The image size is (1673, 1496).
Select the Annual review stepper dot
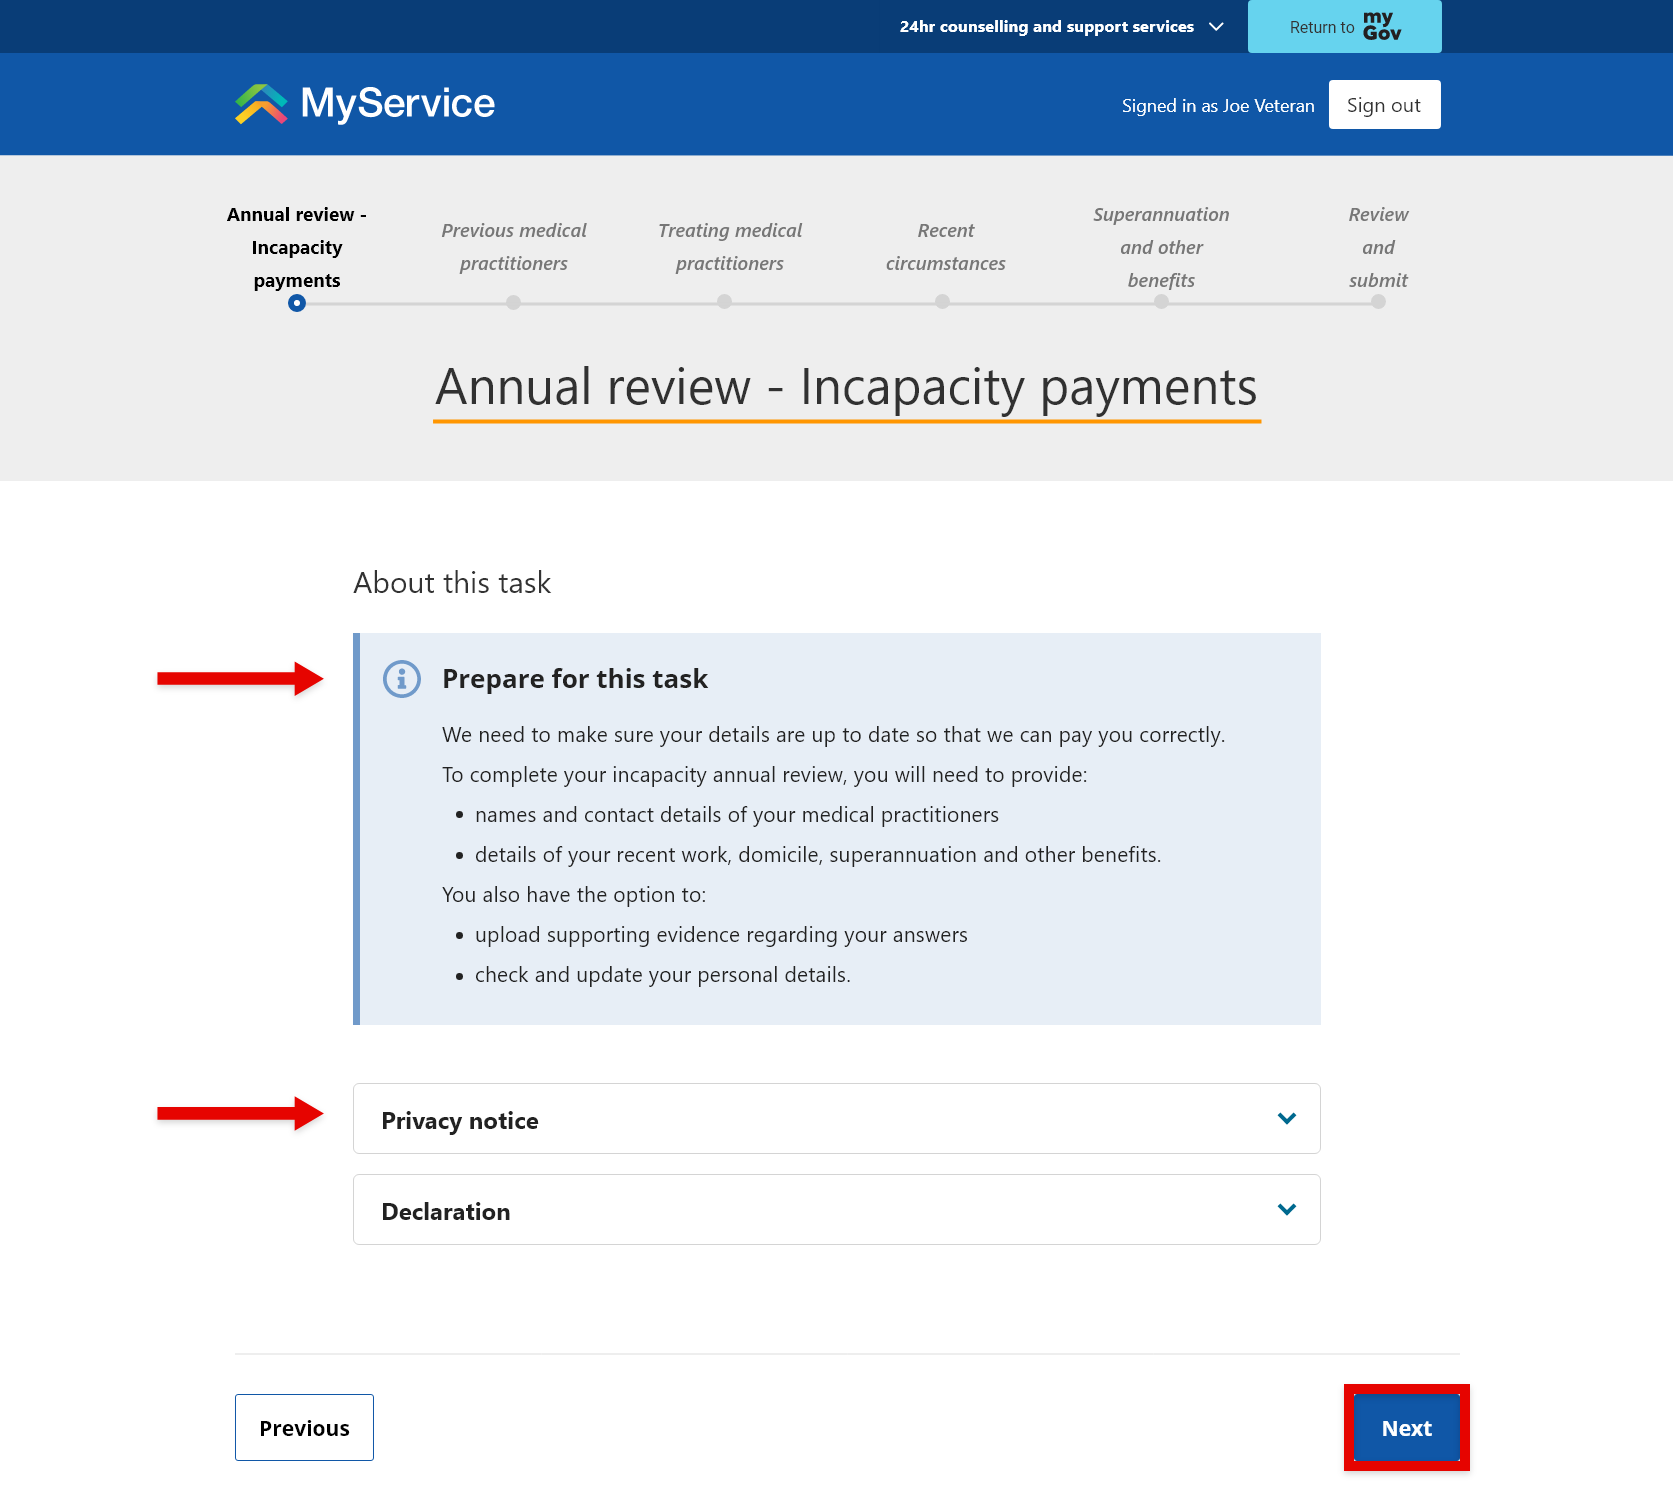296,302
